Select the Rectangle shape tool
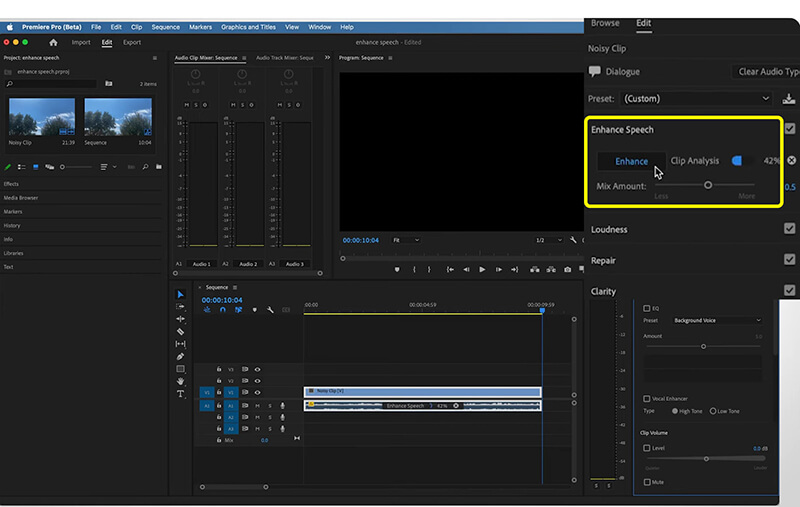This screenshot has height=507, width=800. [x=180, y=369]
